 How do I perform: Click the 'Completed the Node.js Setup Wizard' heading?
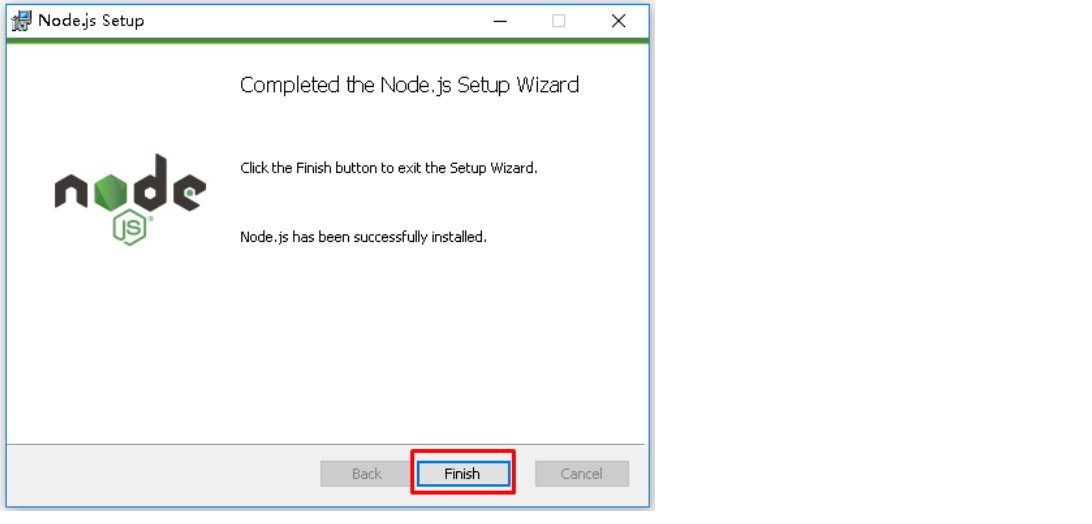(x=409, y=85)
